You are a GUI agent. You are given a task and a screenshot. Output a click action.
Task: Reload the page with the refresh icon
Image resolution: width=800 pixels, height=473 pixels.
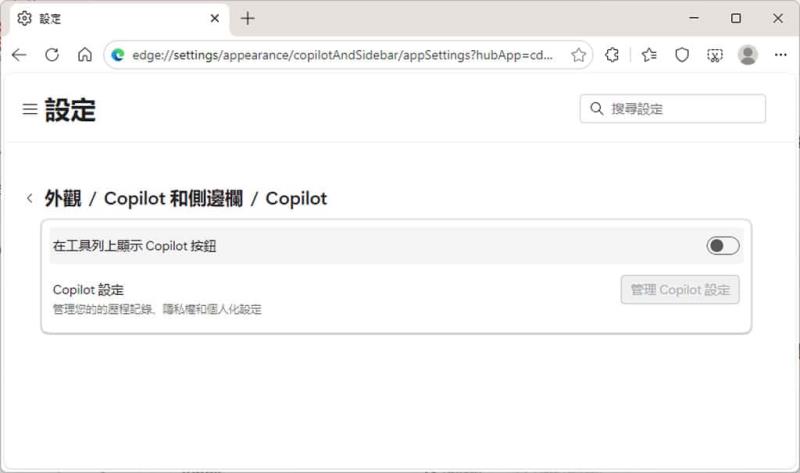pos(52,55)
